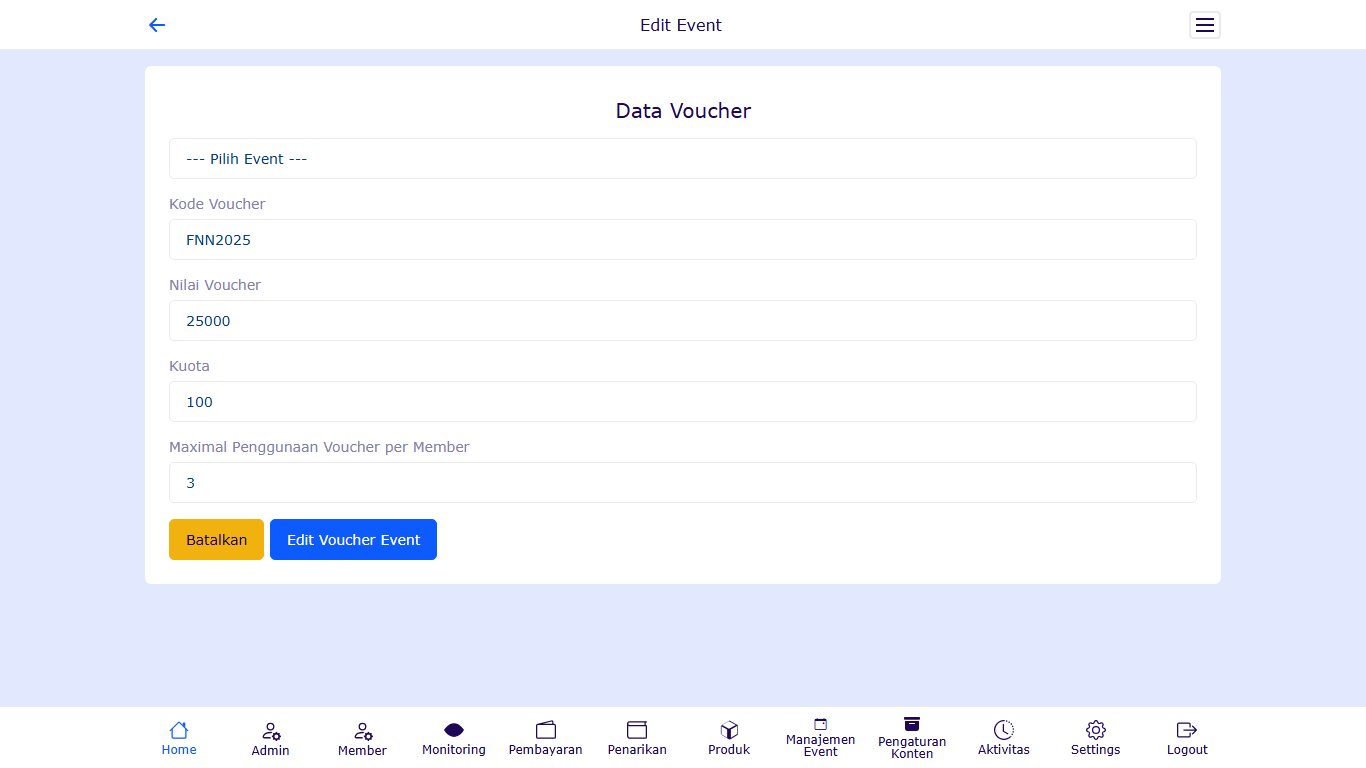Select the Kuota input field
Image resolution: width=1366 pixels, height=768 pixels.
tap(682, 402)
